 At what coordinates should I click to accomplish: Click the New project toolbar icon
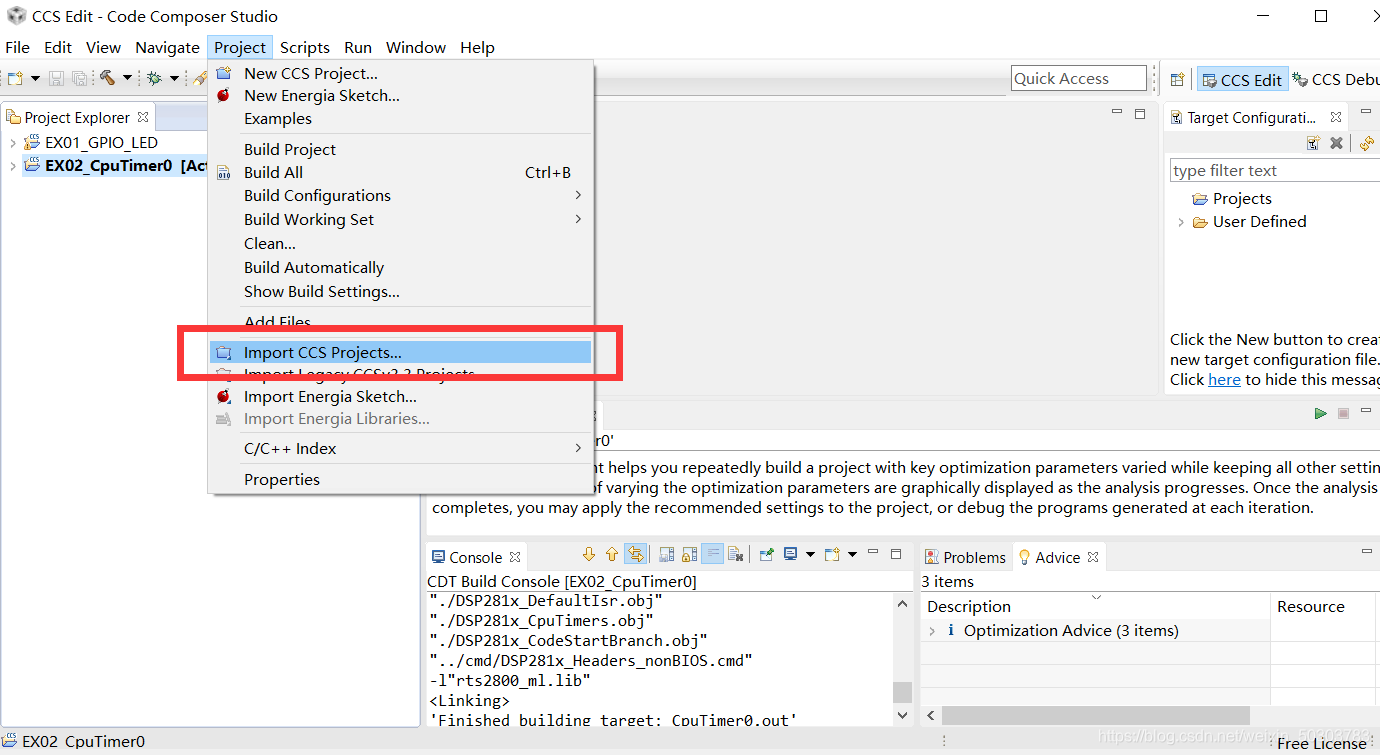click(15, 78)
